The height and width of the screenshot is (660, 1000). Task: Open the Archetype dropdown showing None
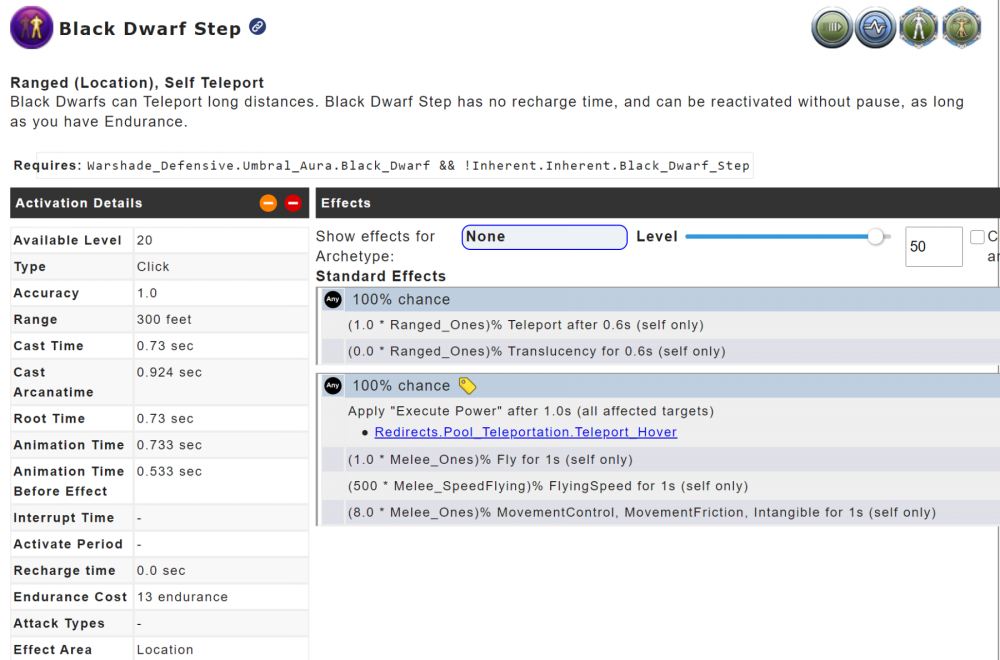544,237
